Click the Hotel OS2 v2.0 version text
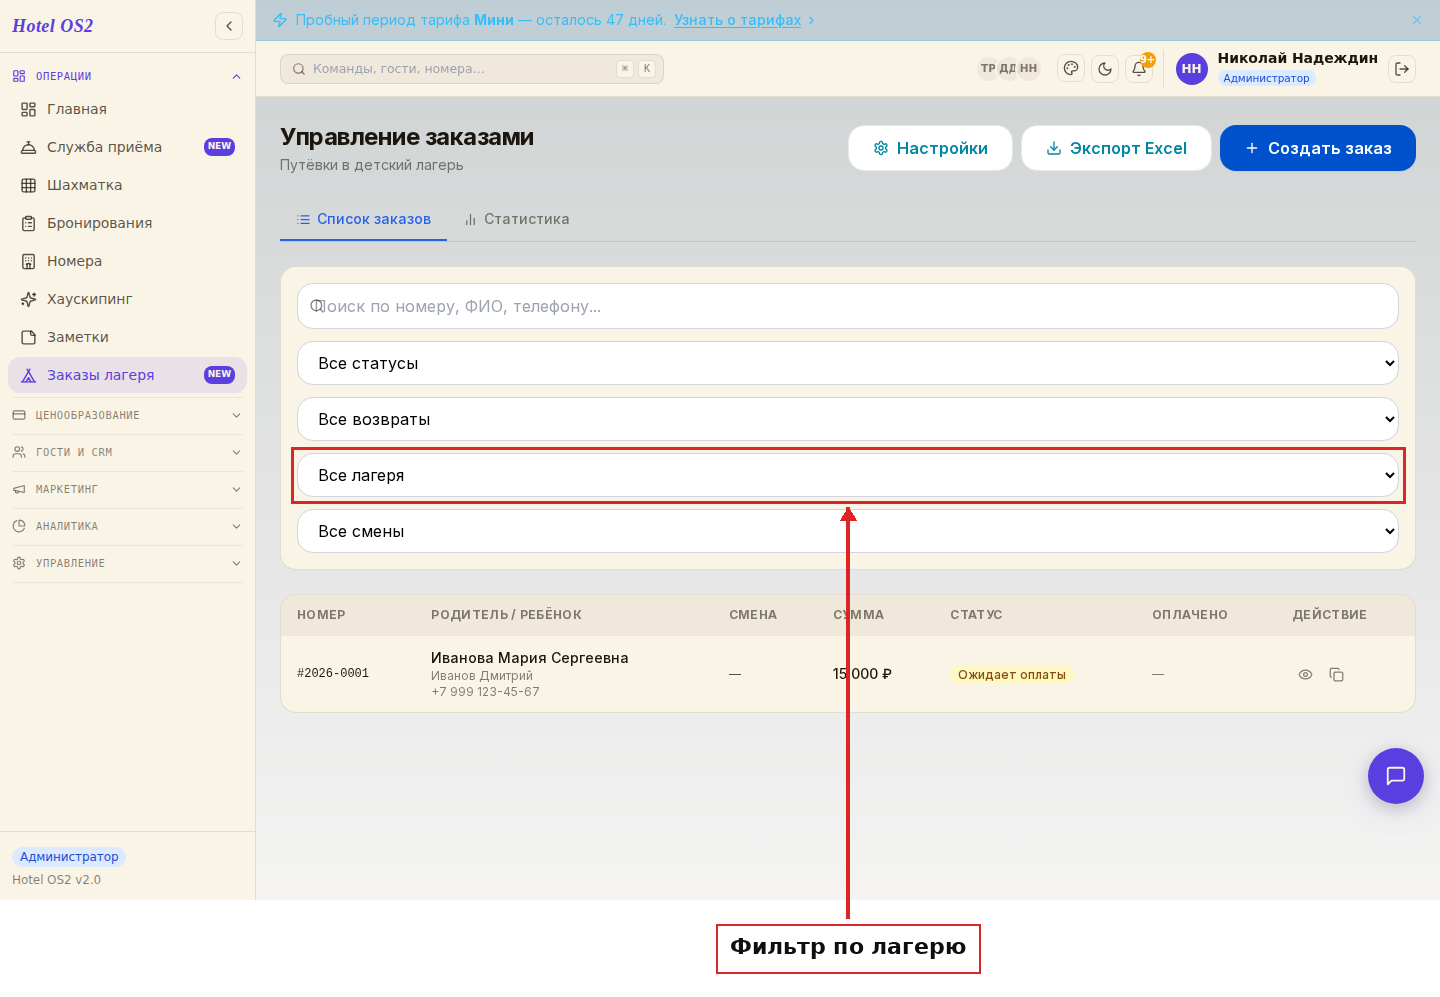Image resolution: width=1440 pixels, height=997 pixels. coord(56,880)
